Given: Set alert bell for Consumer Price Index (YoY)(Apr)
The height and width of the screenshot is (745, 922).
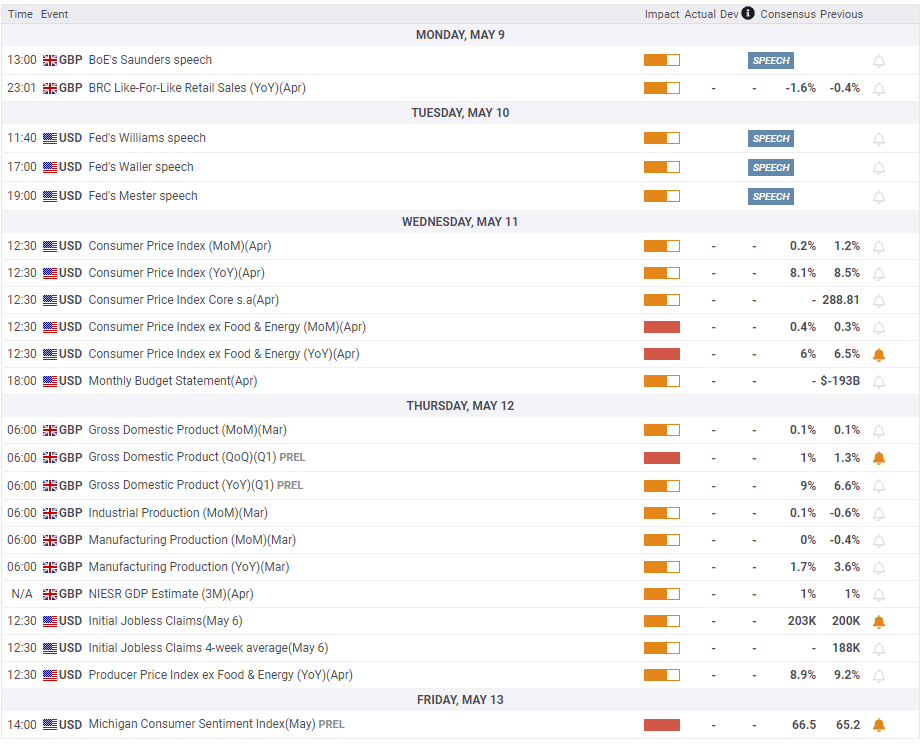Looking at the screenshot, I should 878,274.
